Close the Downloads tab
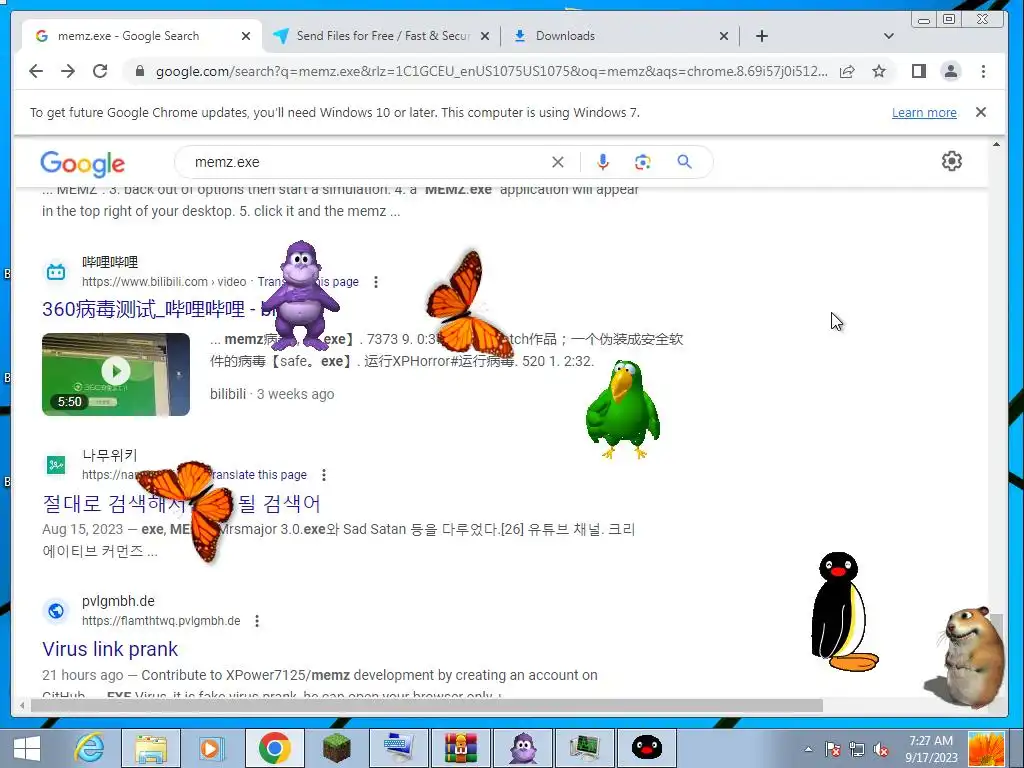 [x=724, y=36]
